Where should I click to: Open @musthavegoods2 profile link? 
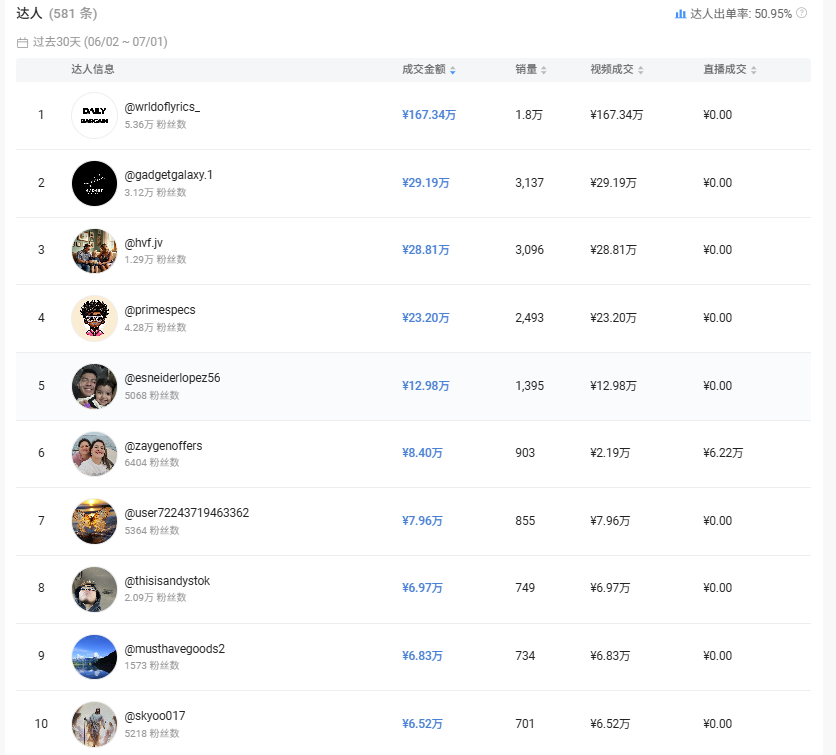174,648
